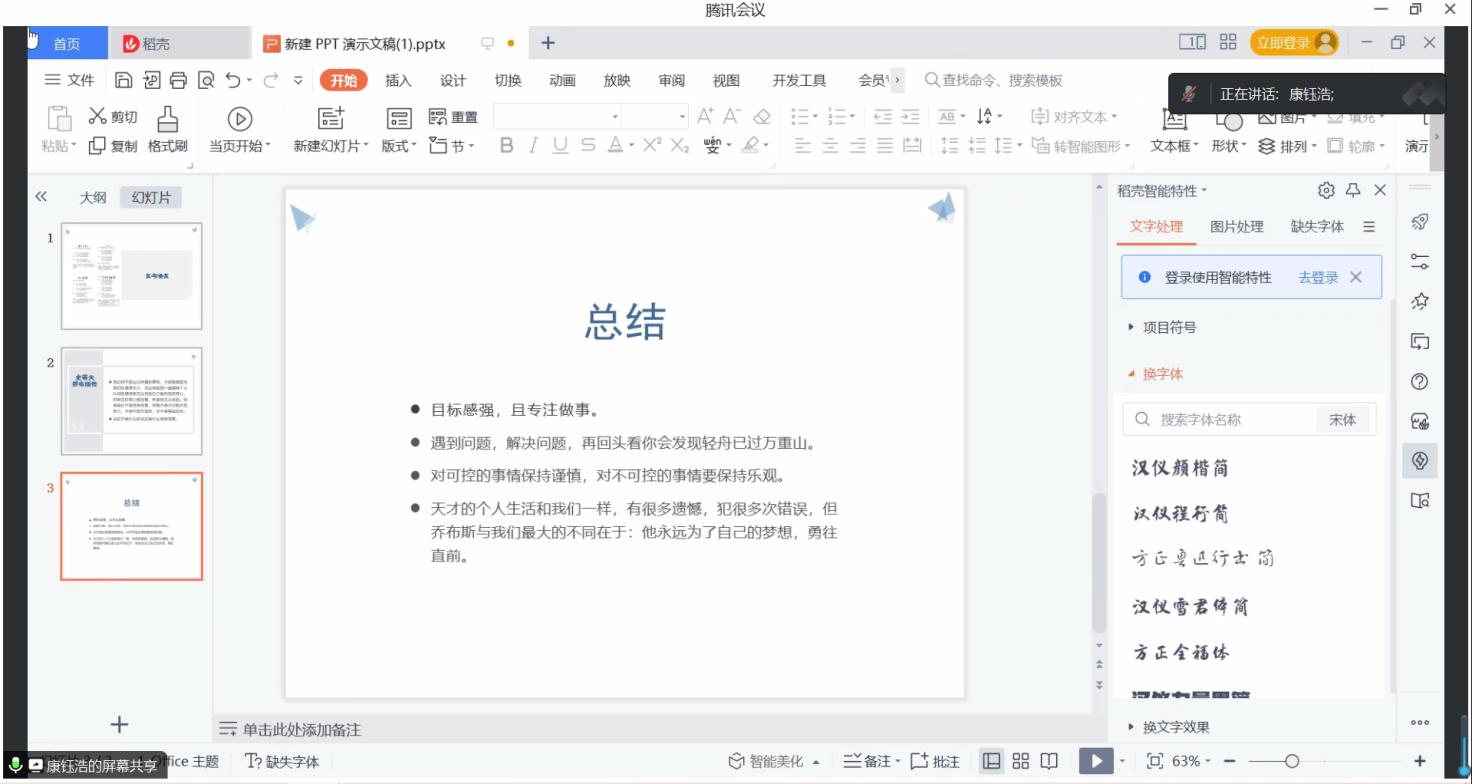Open settings gear in 稻壳智能特性 panel
This screenshot has width=1472, height=784.
tap(1326, 190)
